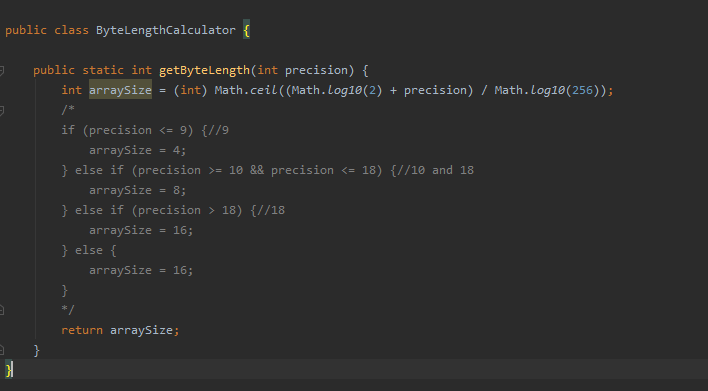
Task: Click fold end marker at method closing brace
Action: [x=2, y=350]
